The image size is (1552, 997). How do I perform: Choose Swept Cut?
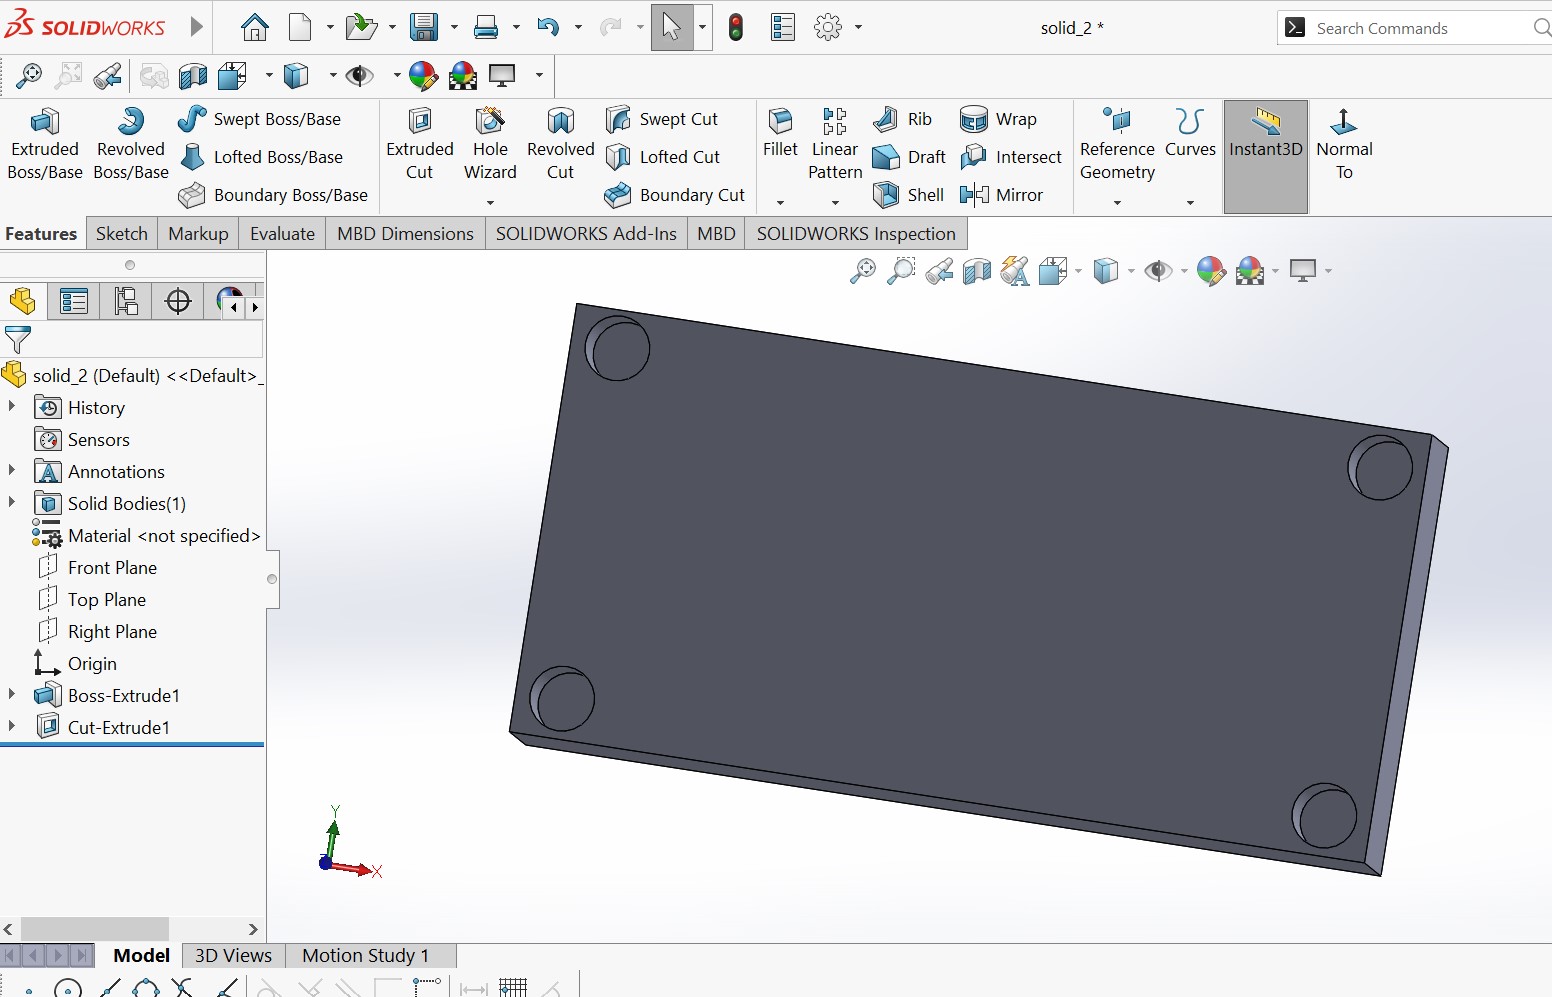click(662, 119)
